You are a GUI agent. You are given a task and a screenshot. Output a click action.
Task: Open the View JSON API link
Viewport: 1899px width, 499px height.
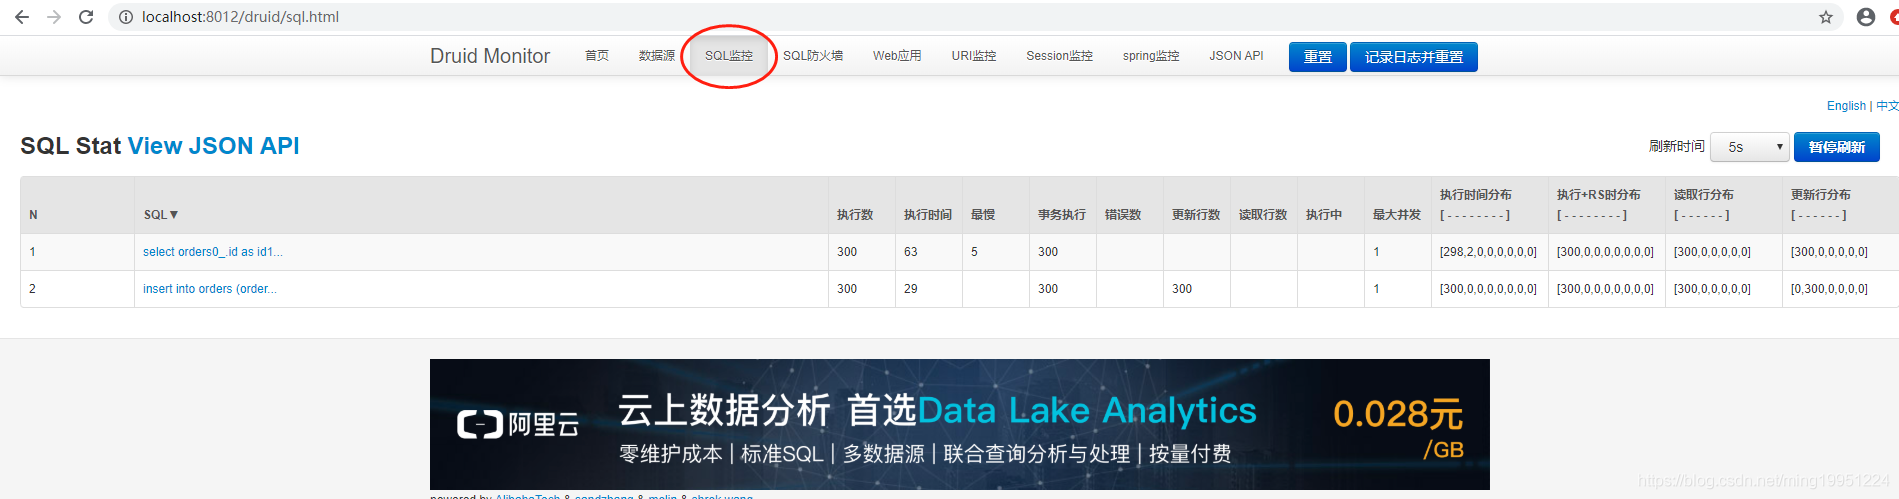tap(213, 146)
